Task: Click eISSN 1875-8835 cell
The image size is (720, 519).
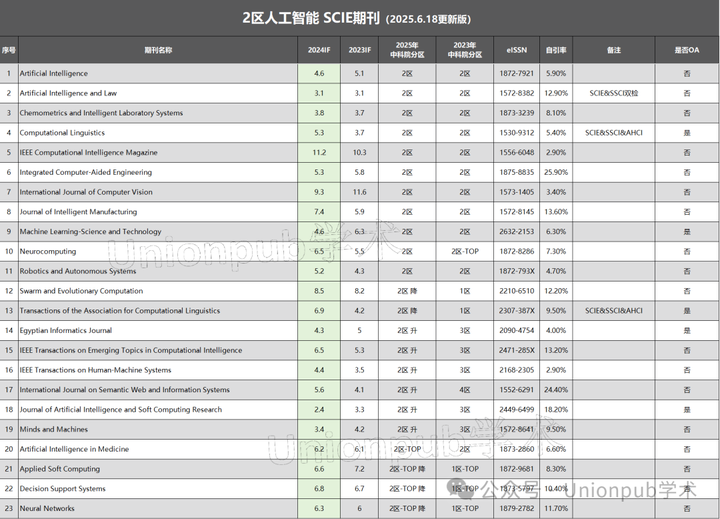Action: tap(517, 172)
